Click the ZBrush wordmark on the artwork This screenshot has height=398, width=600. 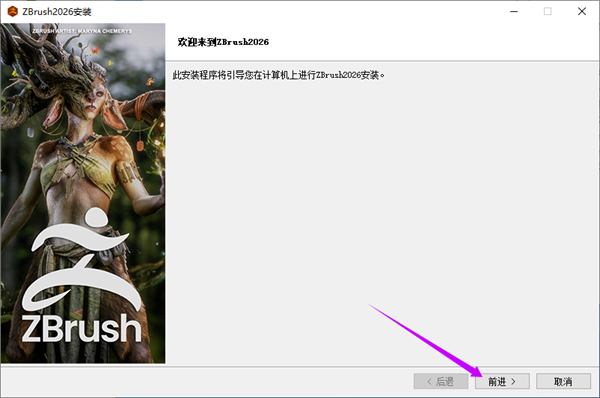pyautogui.click(x=82, y=328)
